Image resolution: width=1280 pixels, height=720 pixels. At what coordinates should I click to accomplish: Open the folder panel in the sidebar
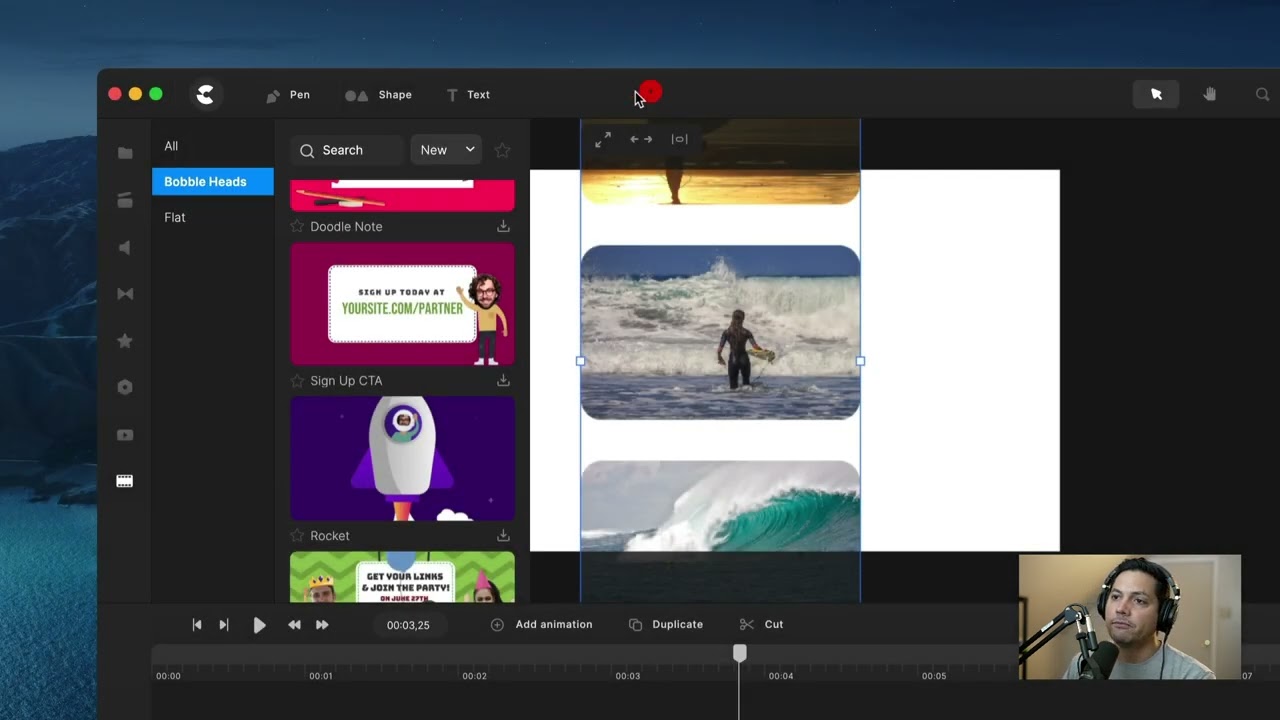pos(125,153)
